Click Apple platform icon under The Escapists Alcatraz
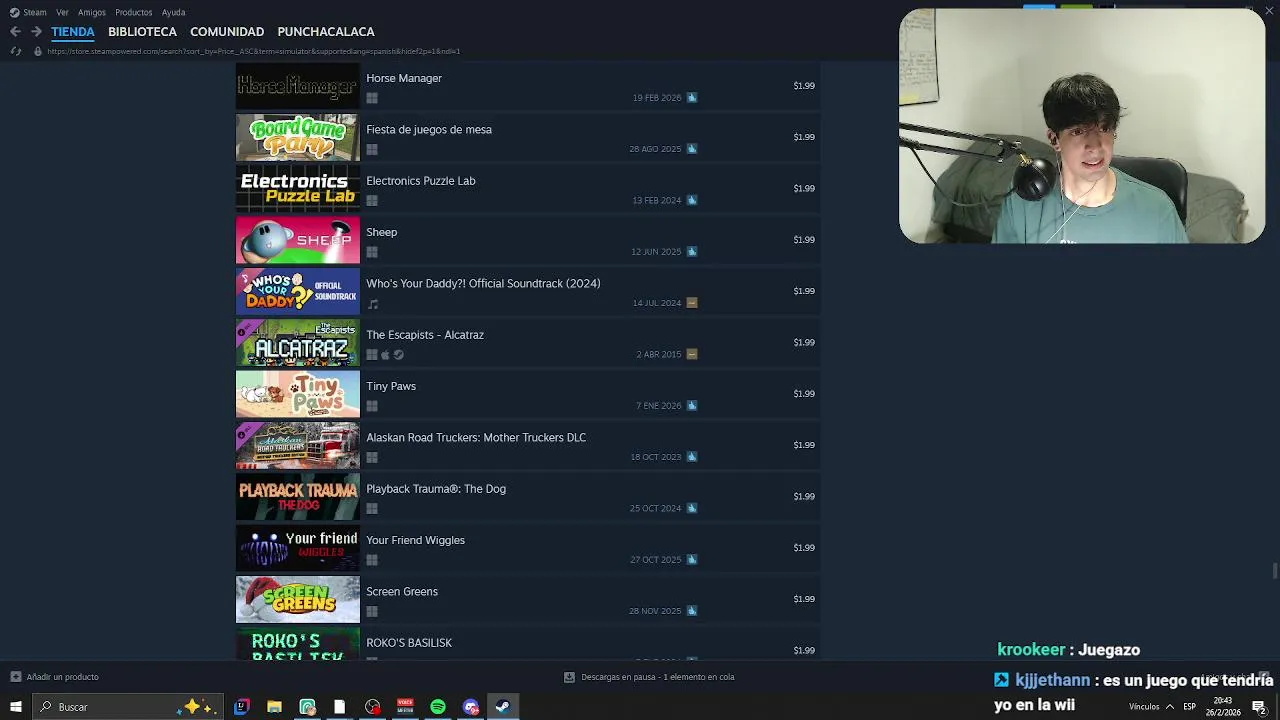1280x720 pixels. pyautogui.click(x=385, y=355)
